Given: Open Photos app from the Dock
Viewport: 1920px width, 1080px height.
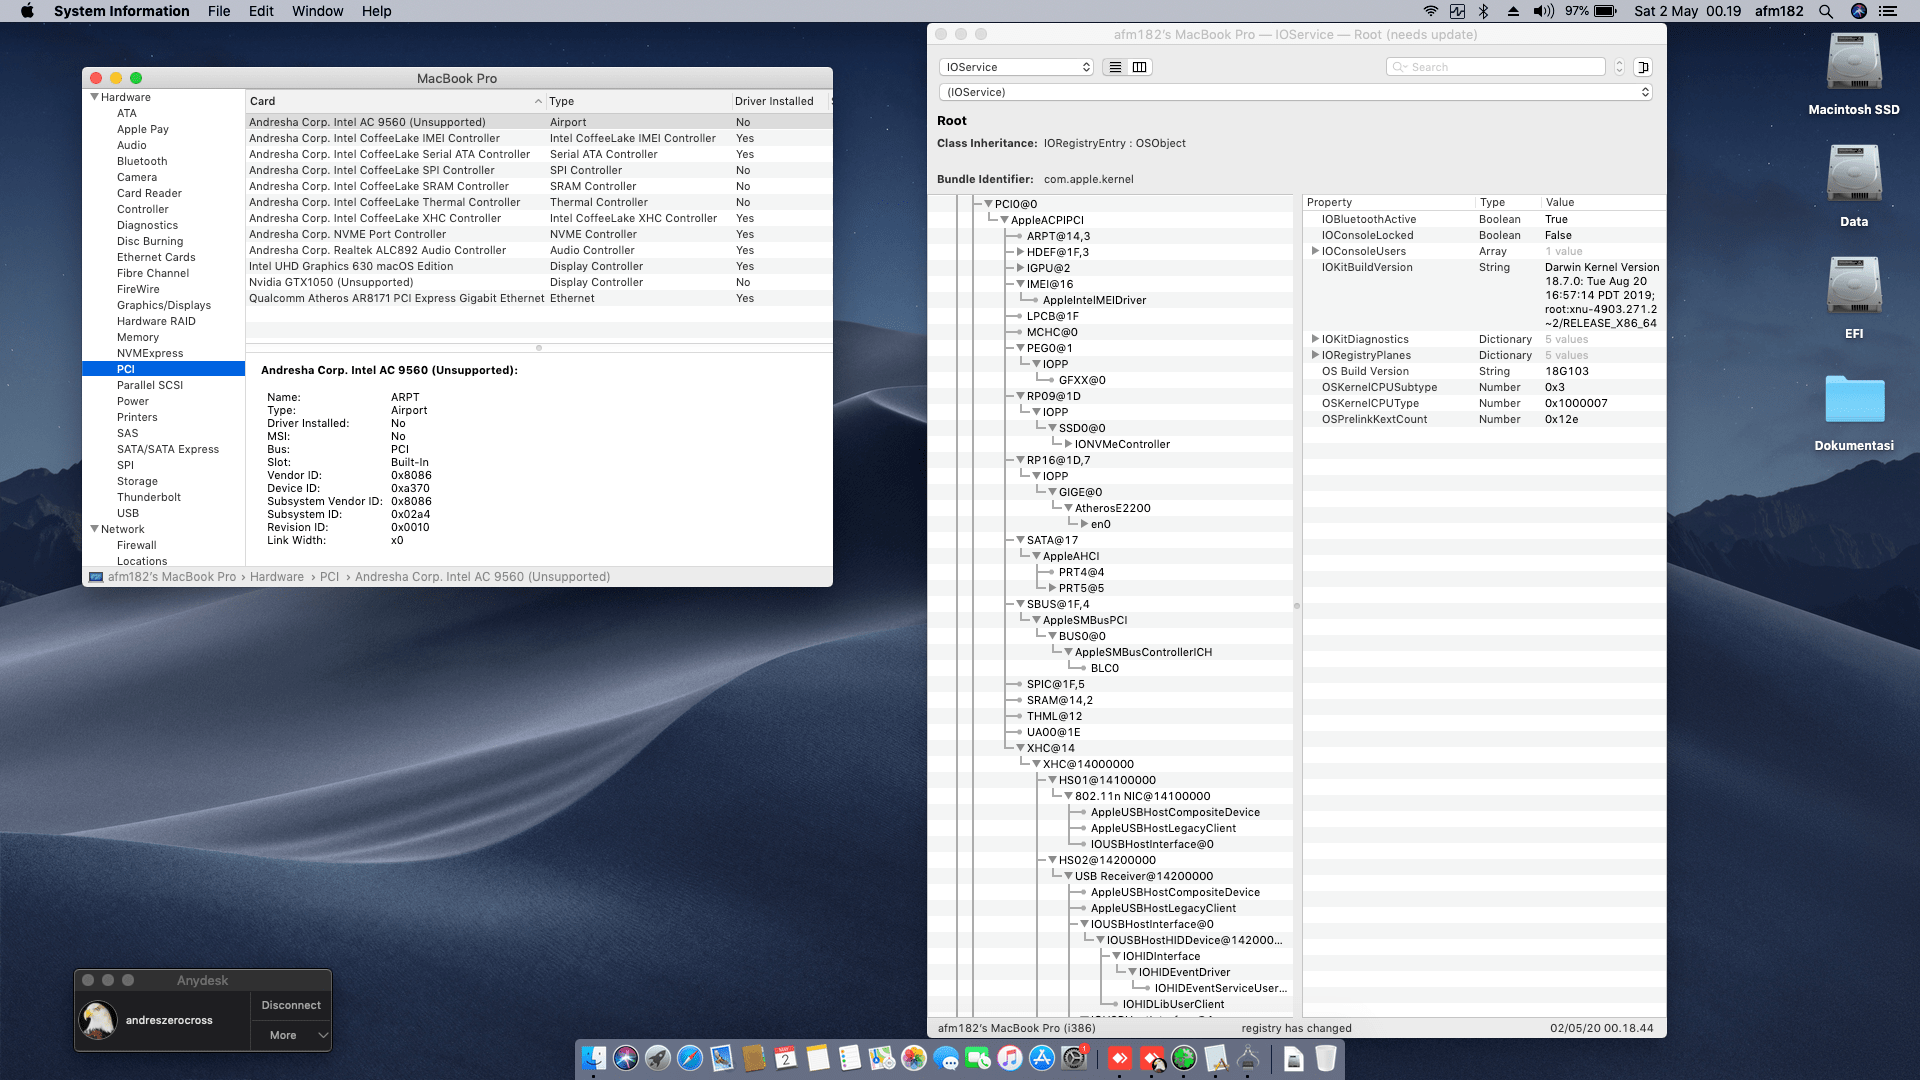Looking at the screenshot, I should tap(914, 1058).
